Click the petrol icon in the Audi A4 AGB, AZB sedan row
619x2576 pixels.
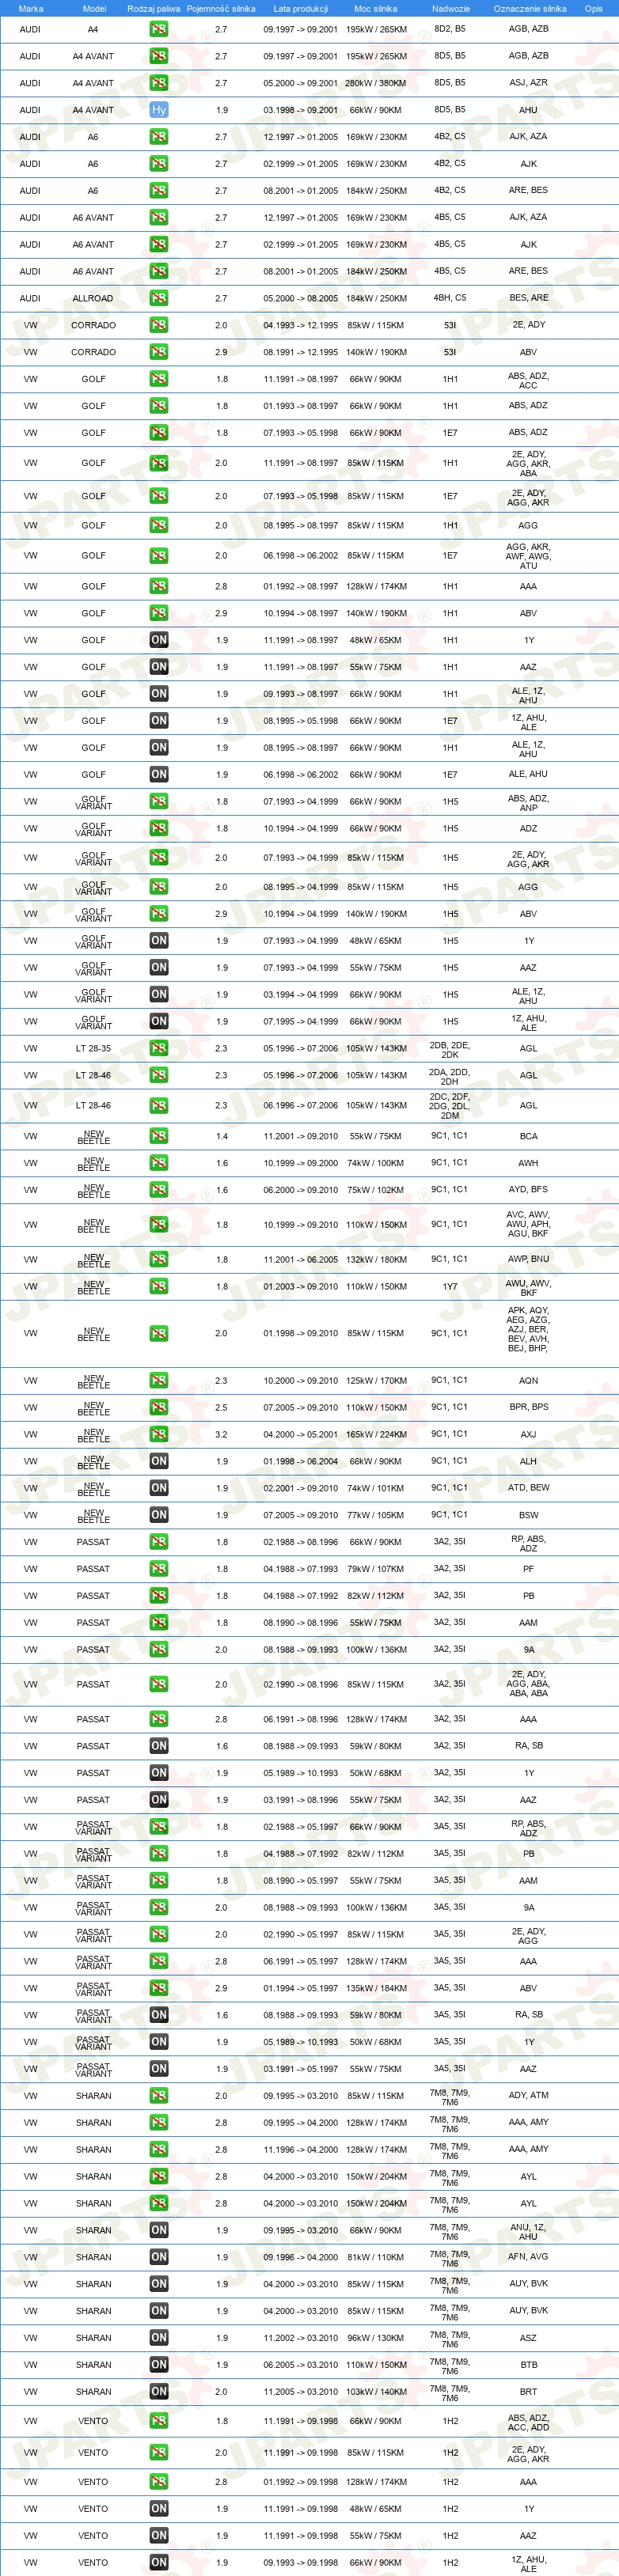[158, 29]
